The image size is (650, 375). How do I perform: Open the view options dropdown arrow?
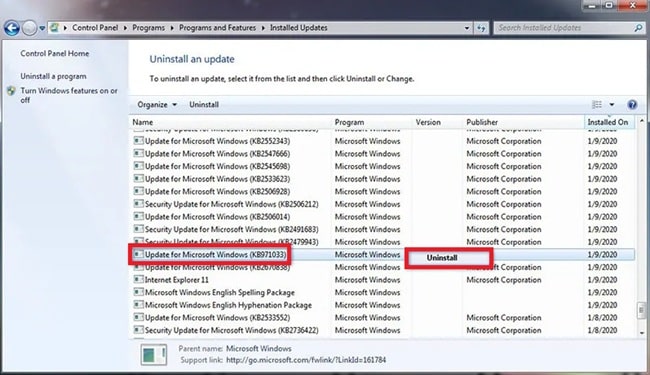[612, 105]
